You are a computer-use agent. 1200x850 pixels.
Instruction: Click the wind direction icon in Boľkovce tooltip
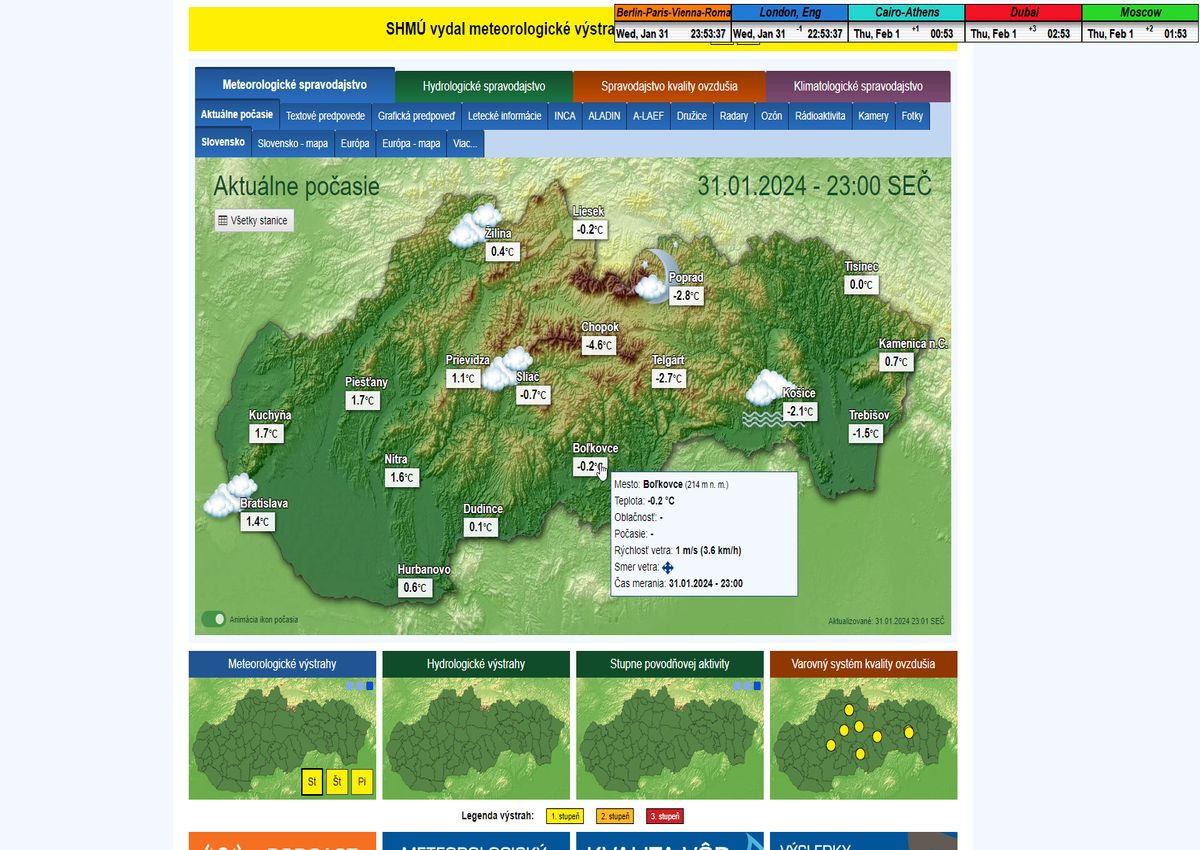pos(668,567)
